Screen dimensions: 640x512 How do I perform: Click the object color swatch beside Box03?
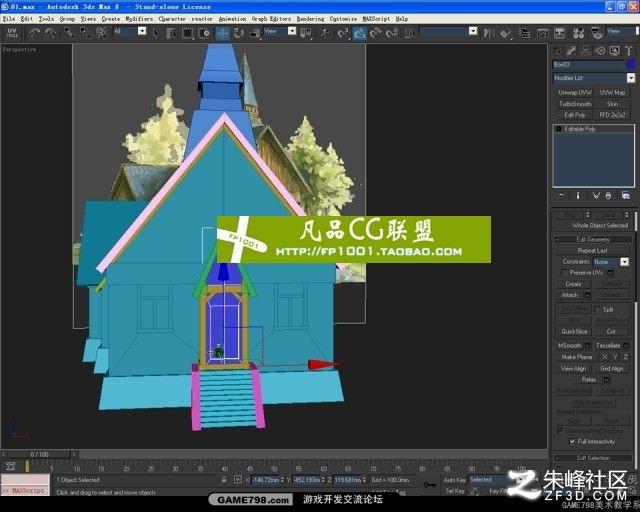pos(631,65)
